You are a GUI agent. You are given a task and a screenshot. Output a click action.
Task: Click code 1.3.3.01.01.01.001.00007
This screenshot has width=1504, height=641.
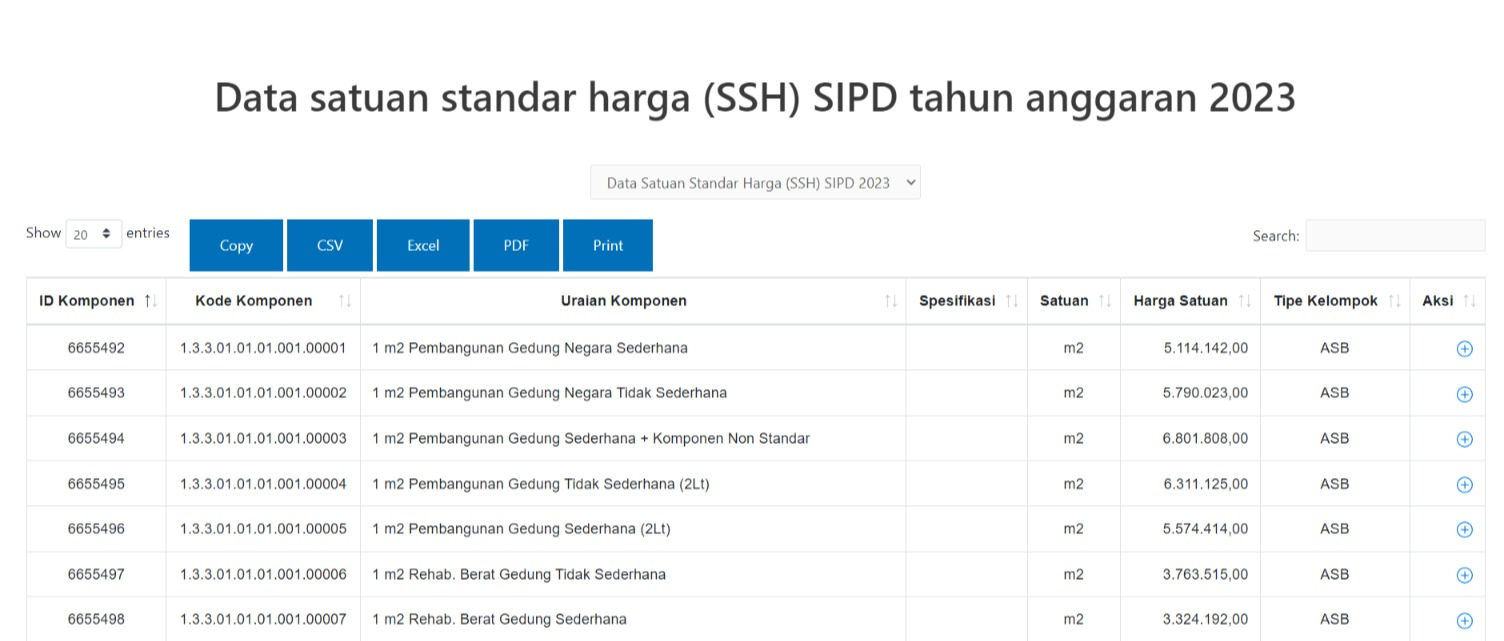click(x=263, y=619)
